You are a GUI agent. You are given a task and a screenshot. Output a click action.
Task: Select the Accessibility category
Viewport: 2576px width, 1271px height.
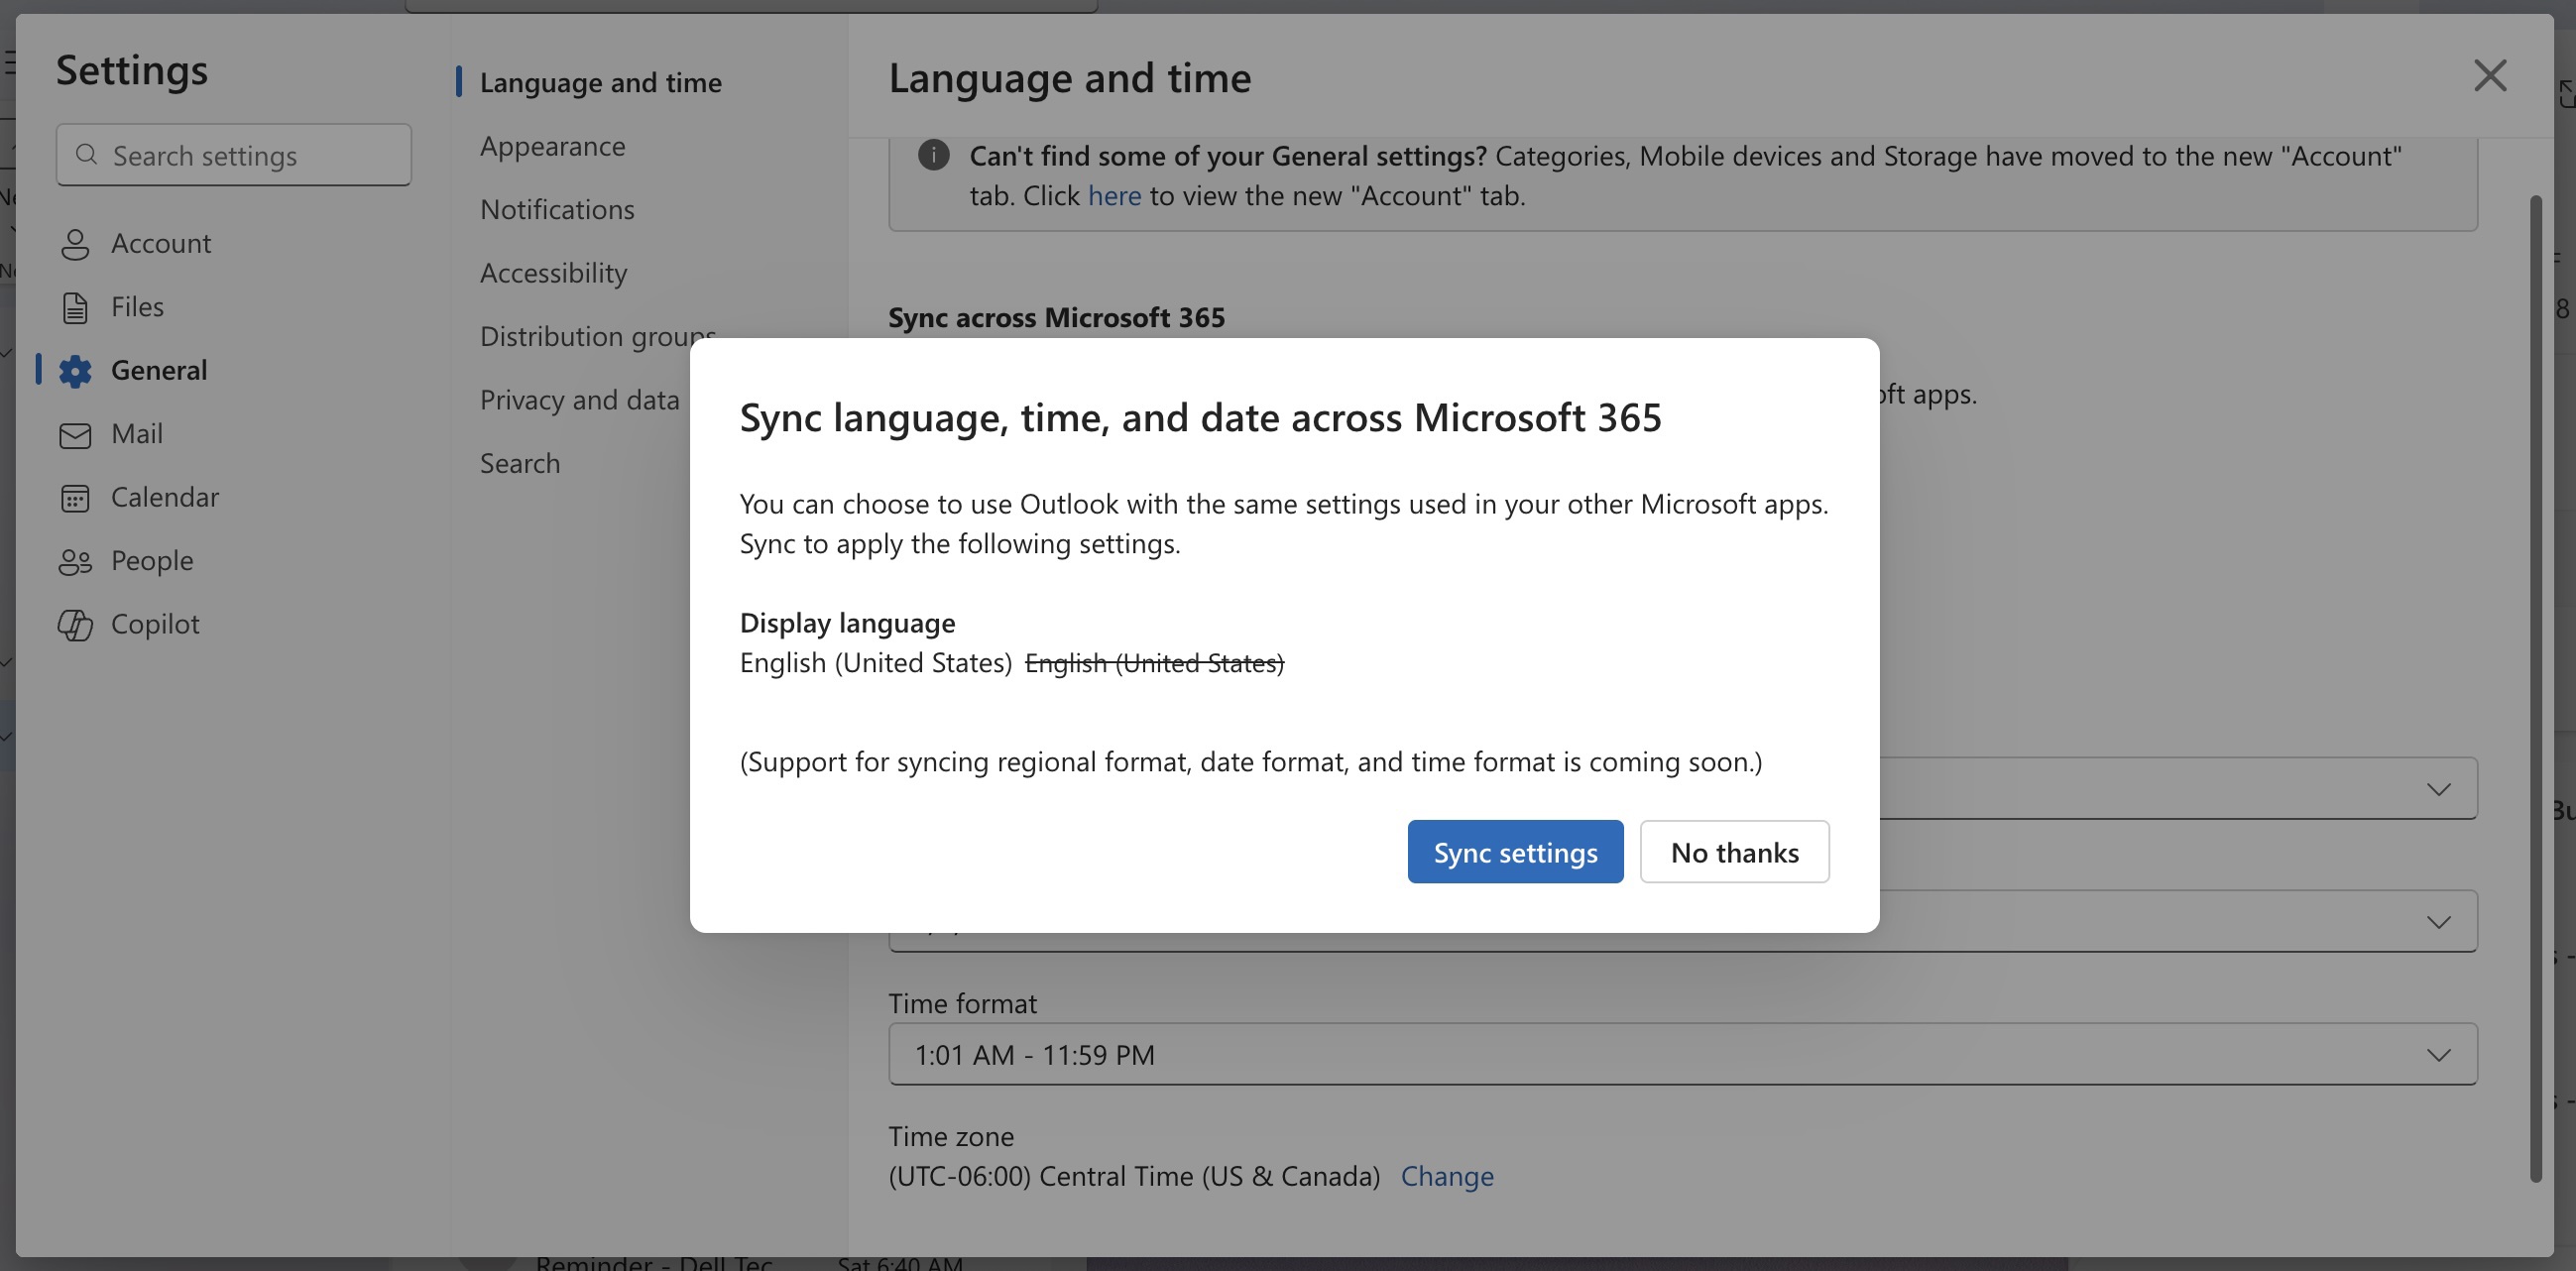(553, 272)
